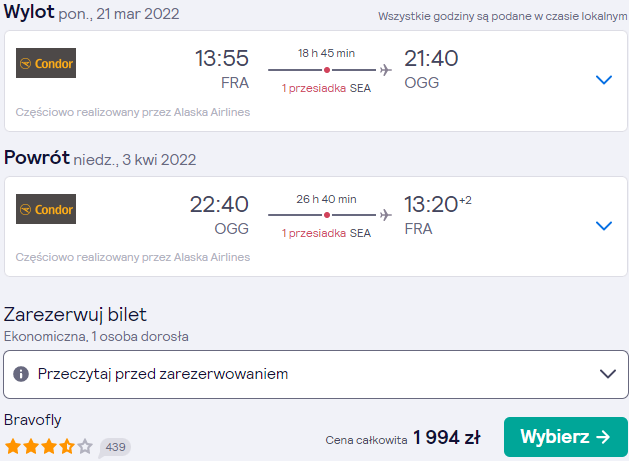Click the red stopover dot on the return route
The image size is (629, 461).
327,215
